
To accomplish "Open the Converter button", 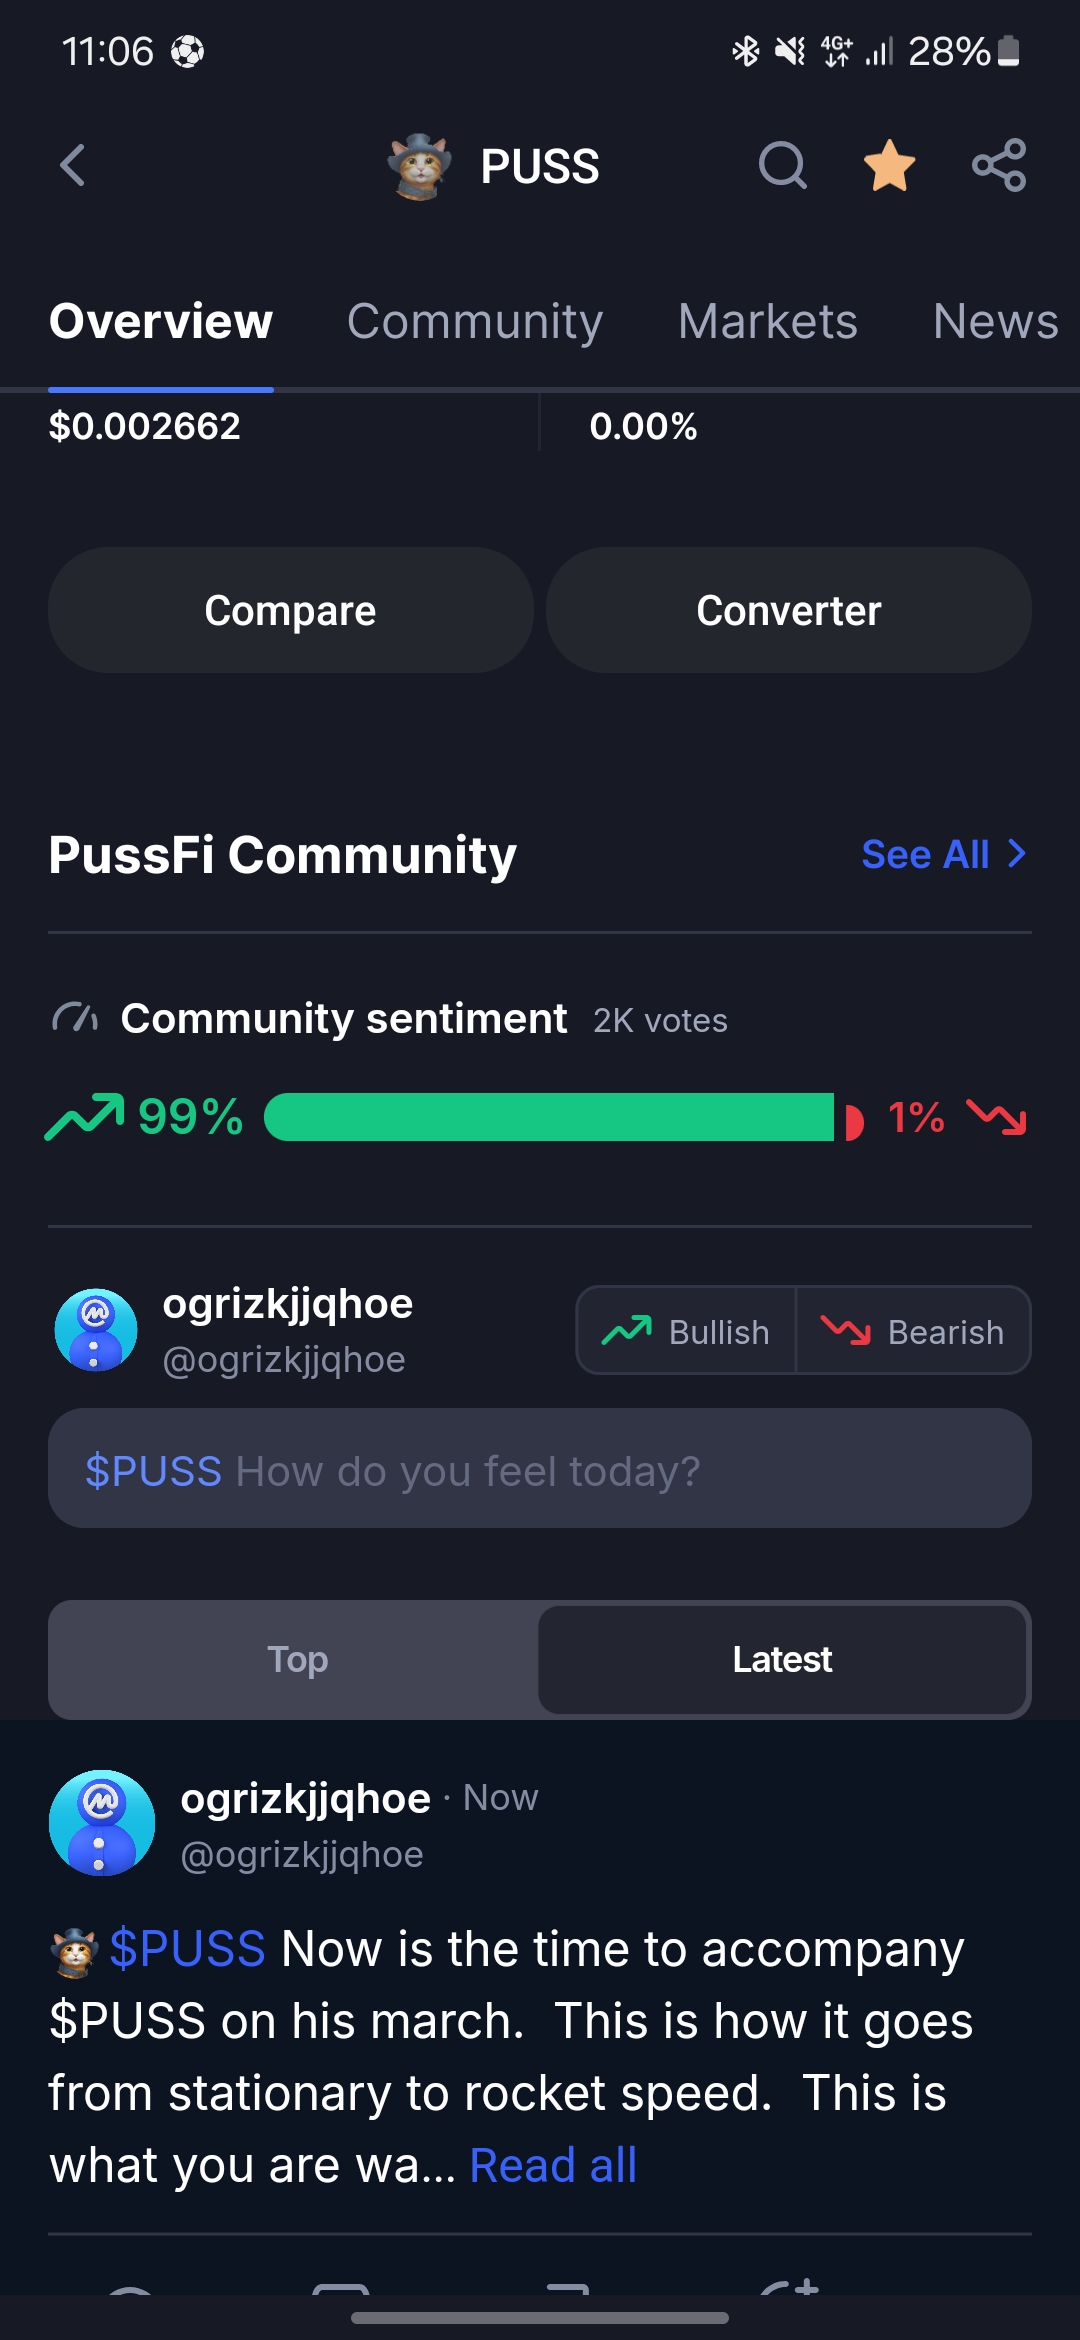I will click(788, 610).
